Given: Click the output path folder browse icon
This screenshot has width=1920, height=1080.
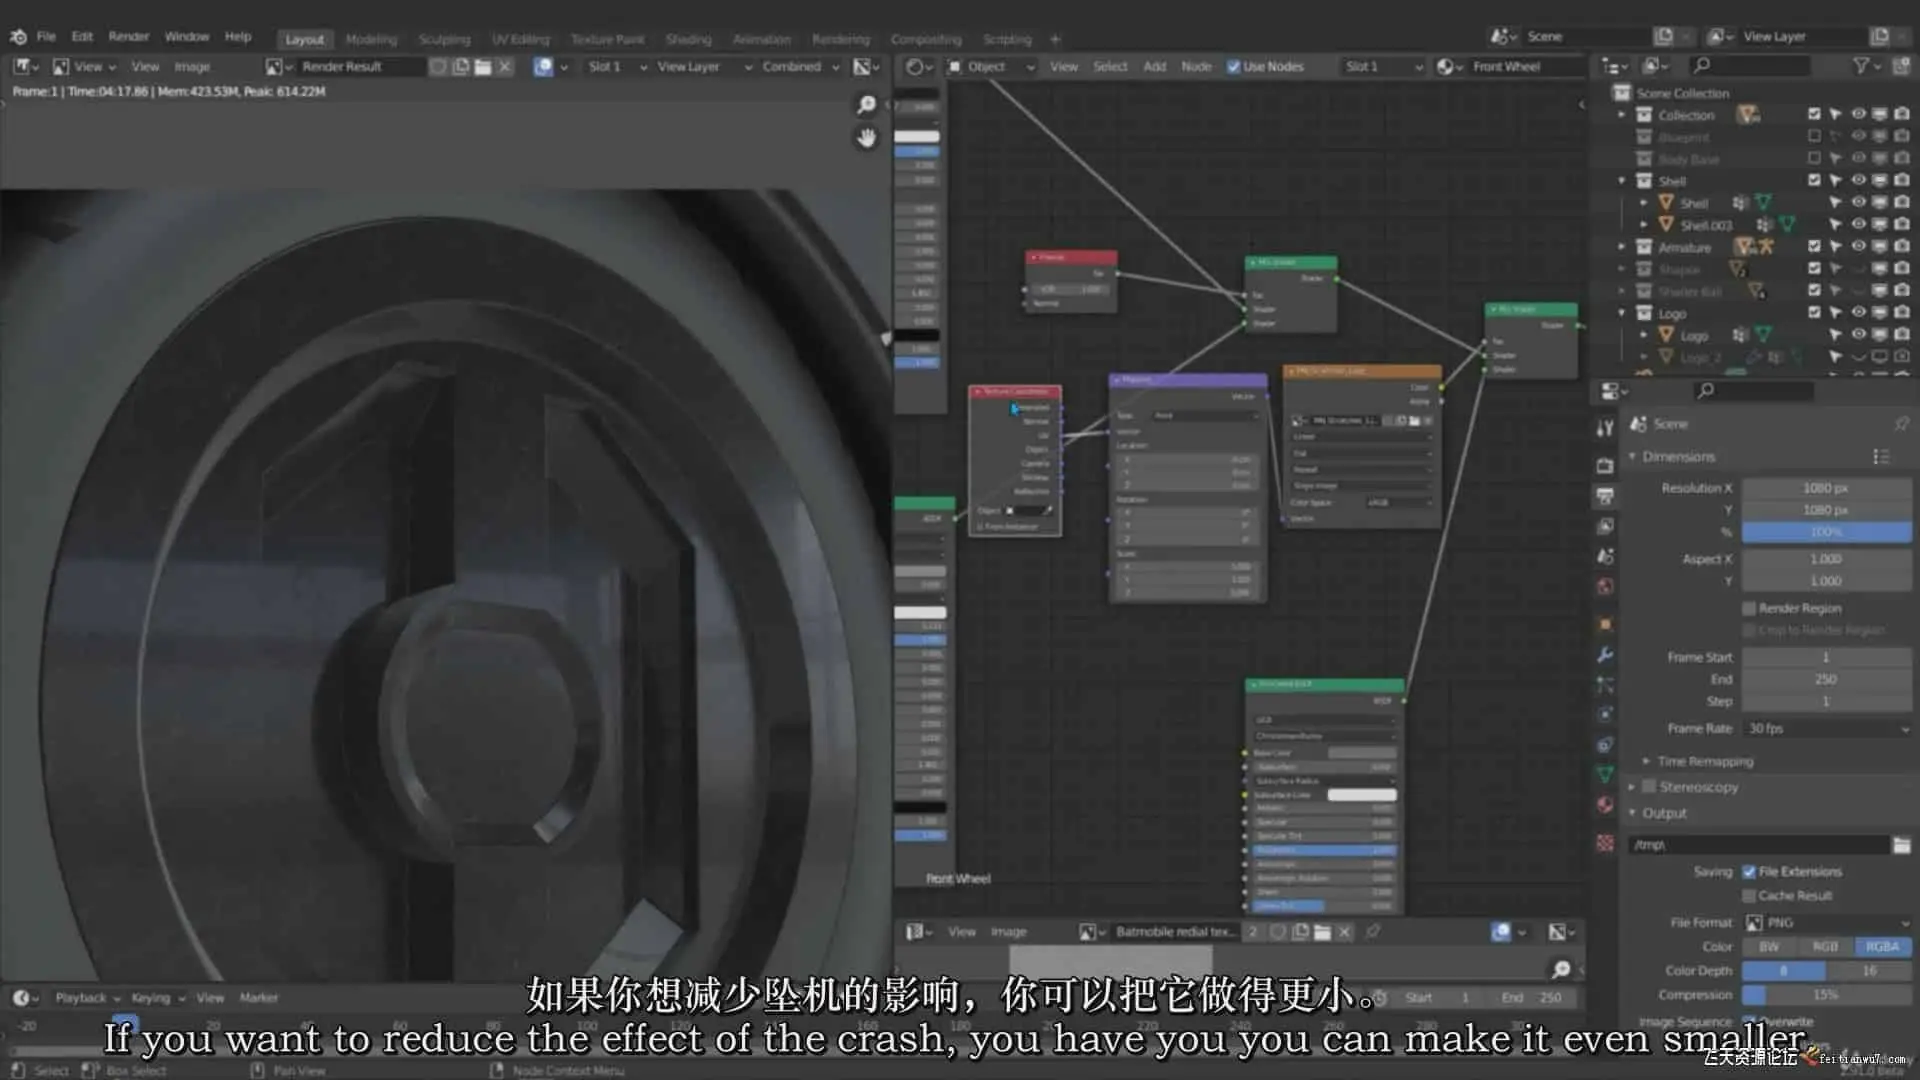Looking at the screenshot, I should pos(1901,845).
